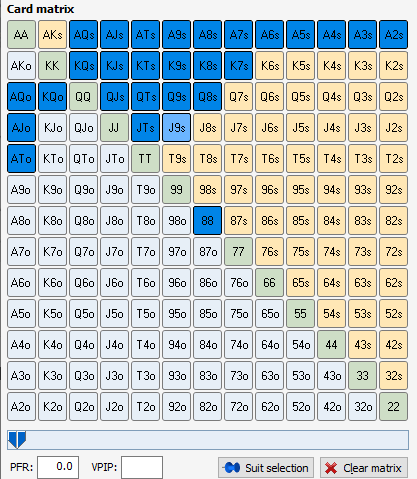Deselect the AQo hand cell
Viewport: 417px width, 479px height.
point(21,97)
